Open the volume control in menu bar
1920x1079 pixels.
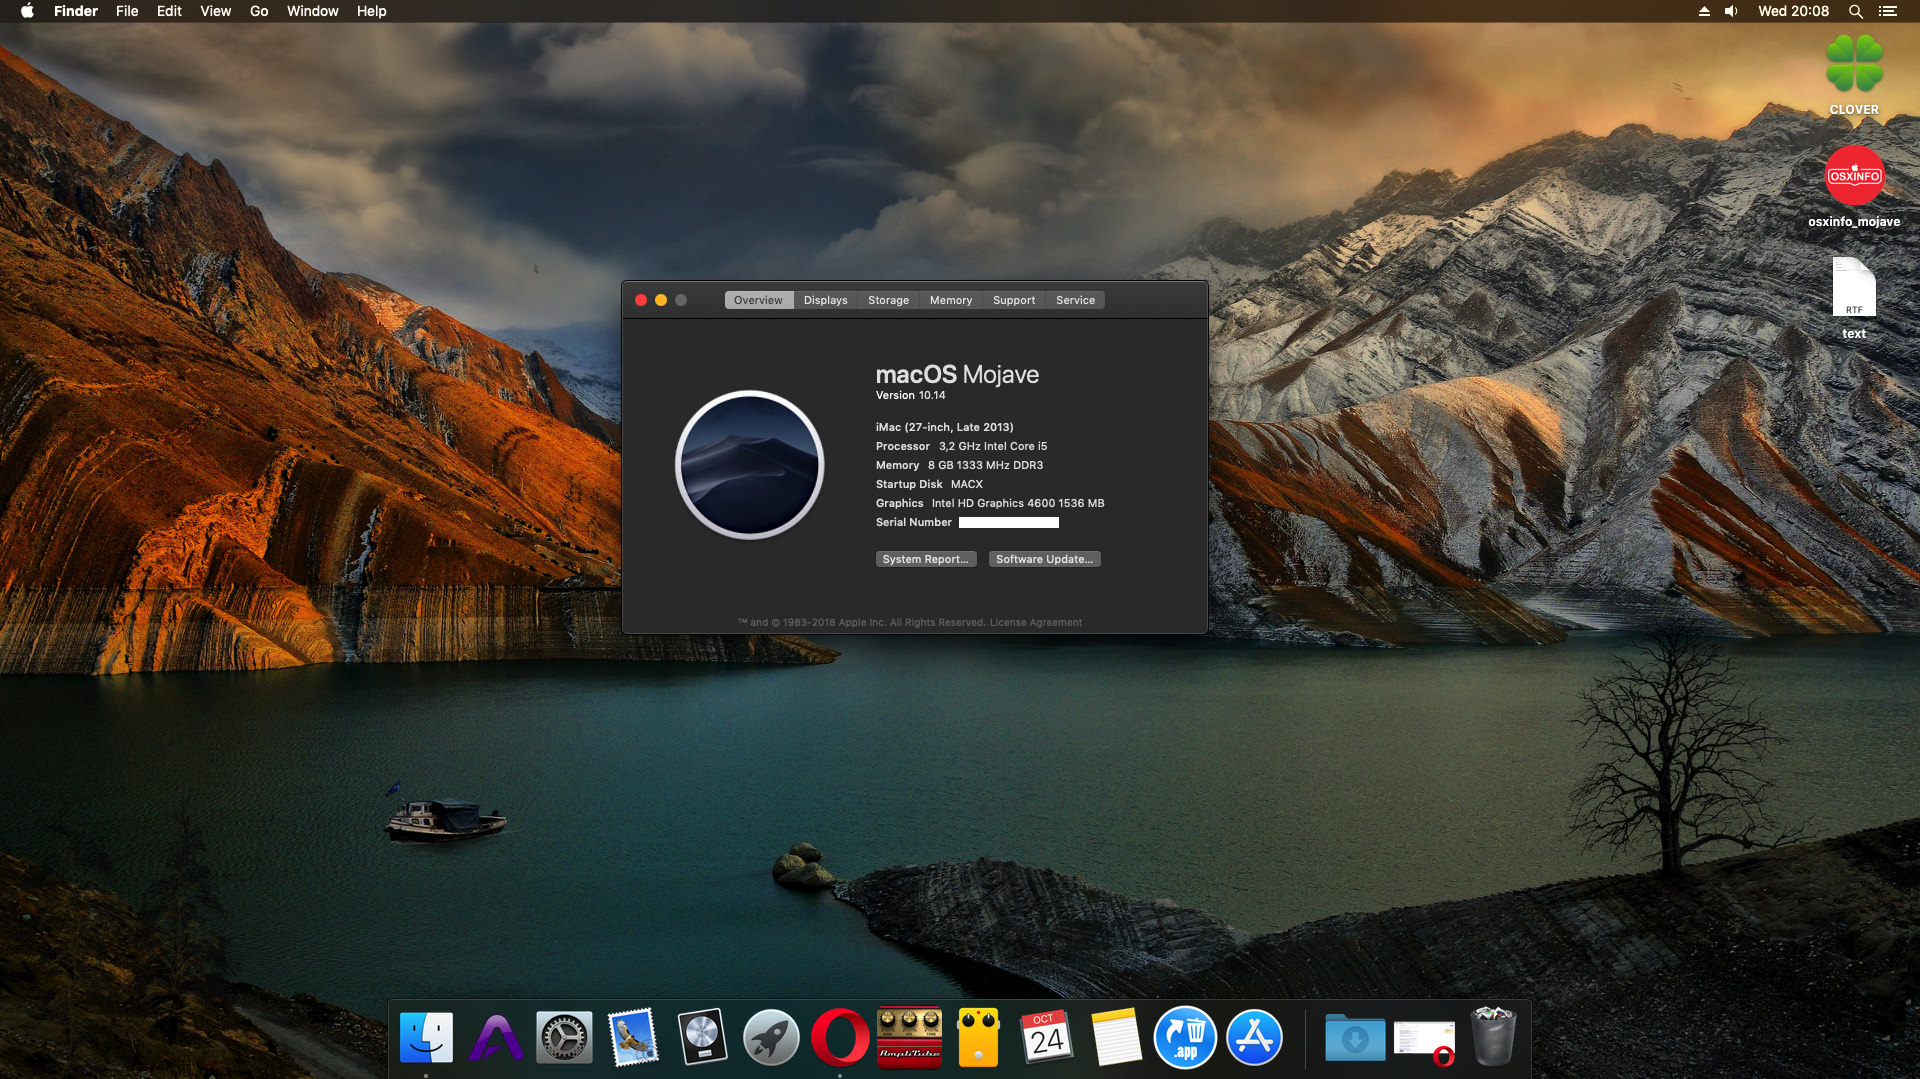click(1730, 11)
